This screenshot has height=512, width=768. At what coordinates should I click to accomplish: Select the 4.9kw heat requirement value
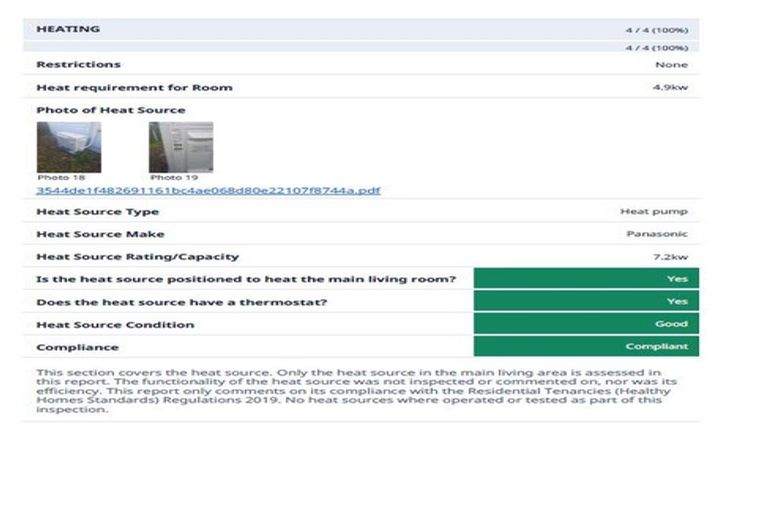tap(670, 87)
